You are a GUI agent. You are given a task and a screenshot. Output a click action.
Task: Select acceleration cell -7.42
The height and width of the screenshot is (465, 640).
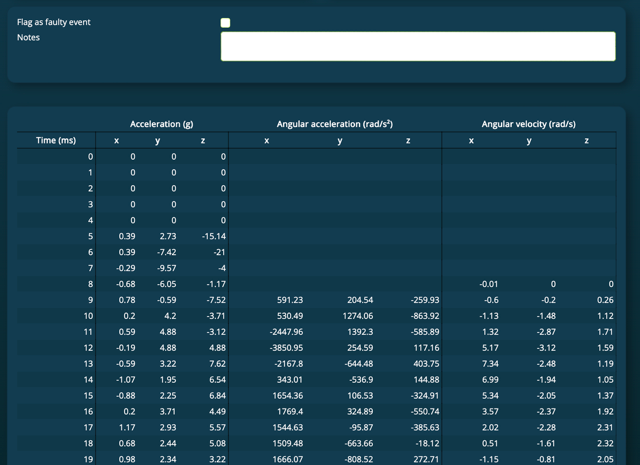(167, 252)
